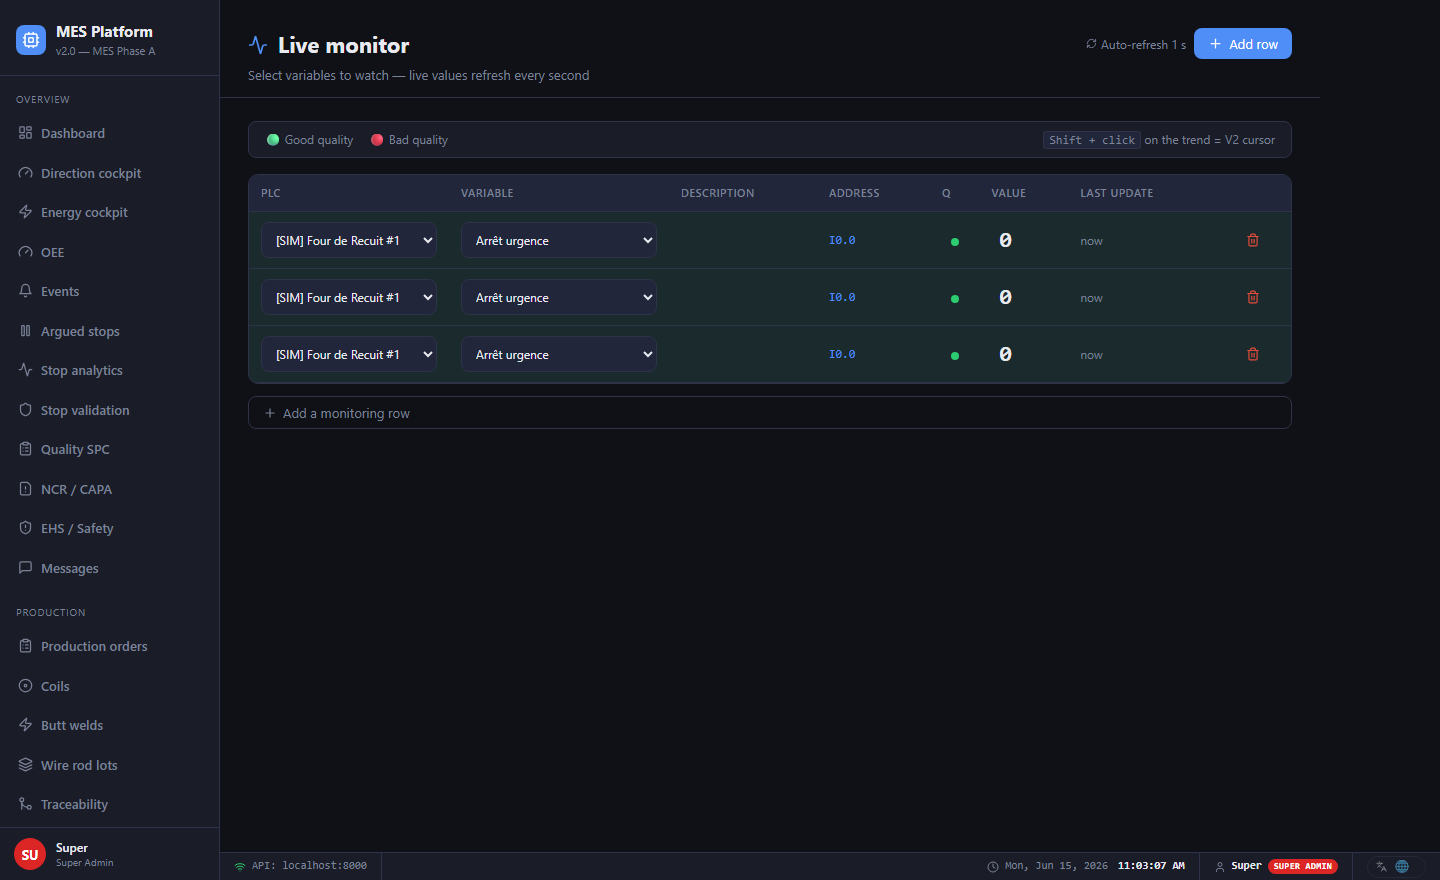Delete the third monitoring row via trash icon

(x=1253, y=354)
